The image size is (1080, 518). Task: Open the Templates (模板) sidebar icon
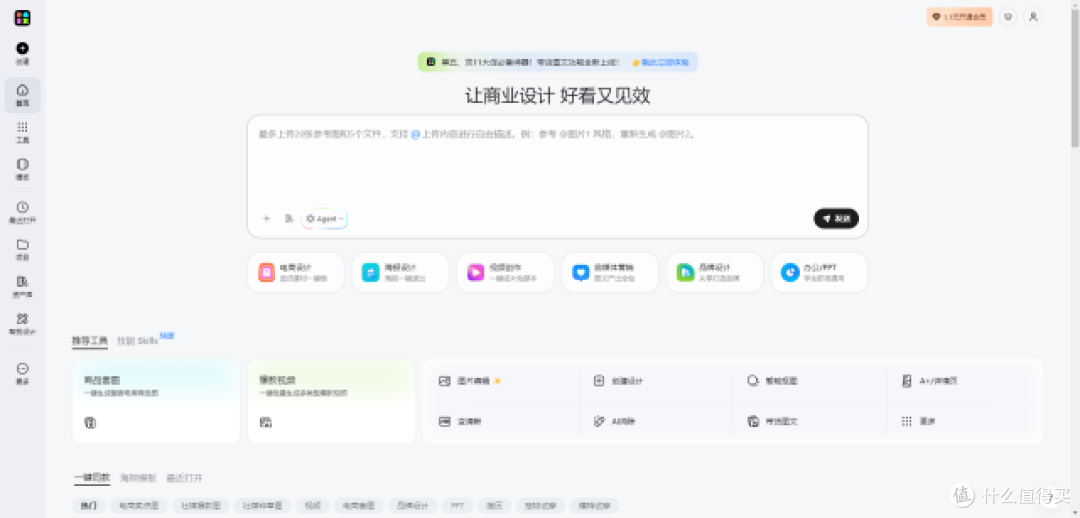(x=22, y=164)
